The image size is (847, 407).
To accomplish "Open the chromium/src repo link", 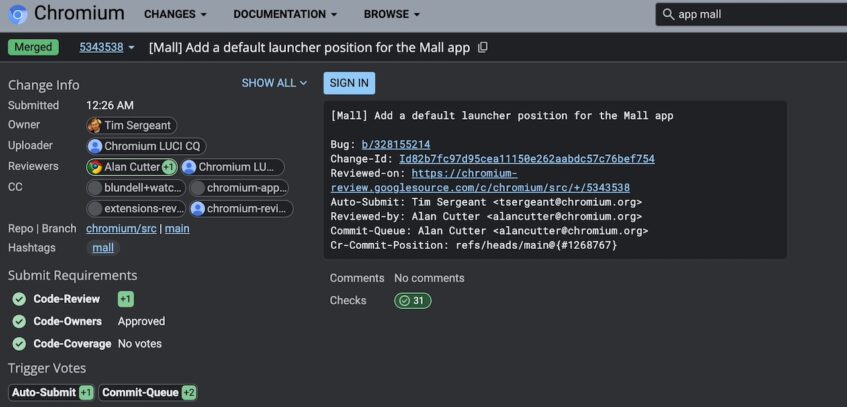I will [x=121, y=229].
